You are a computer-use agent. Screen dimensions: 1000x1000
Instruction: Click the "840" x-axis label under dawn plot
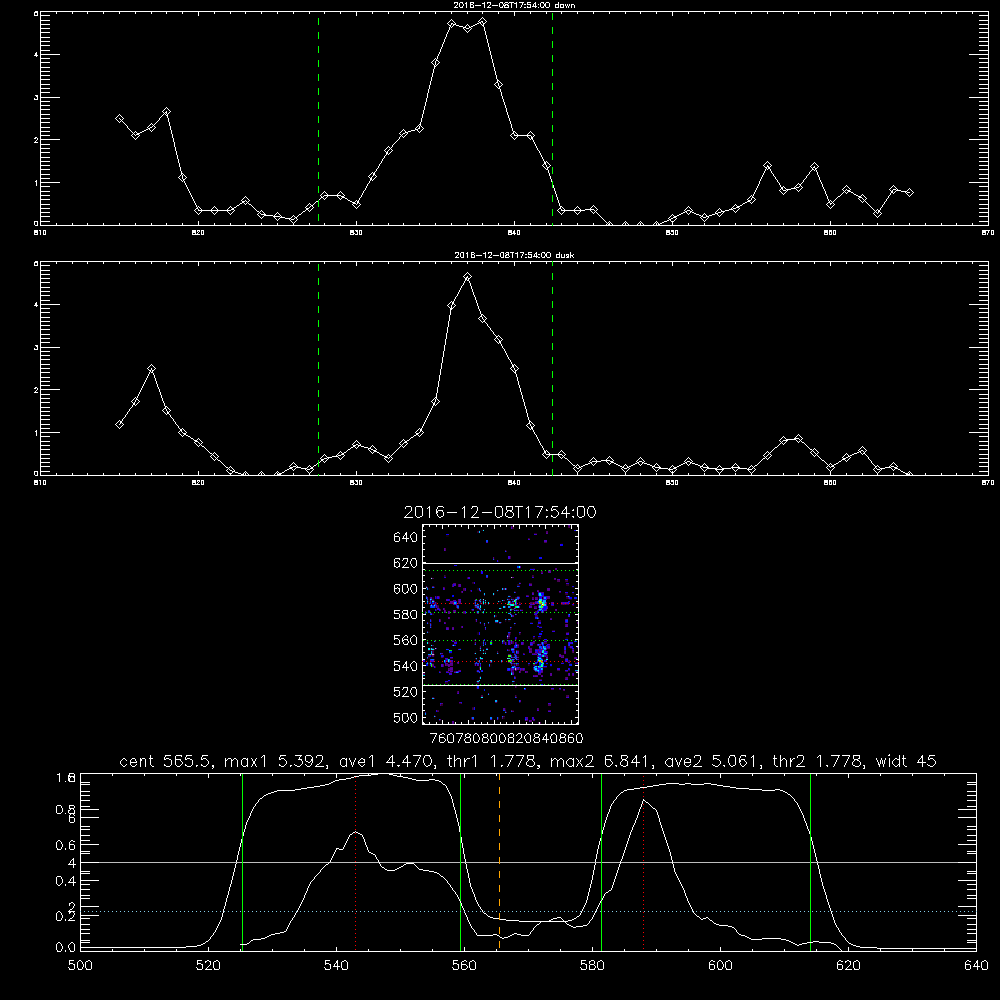coord(514,233)
